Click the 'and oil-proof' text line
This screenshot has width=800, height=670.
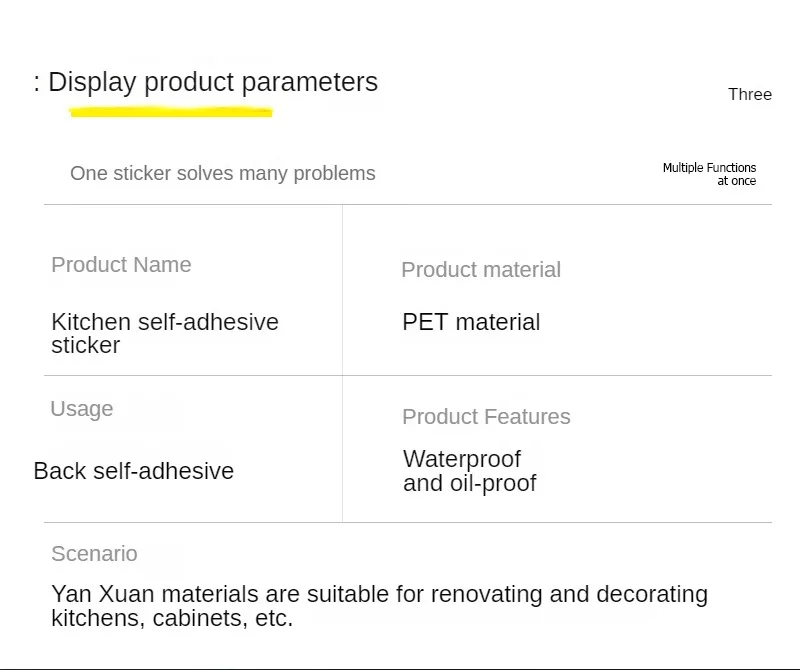470,484
